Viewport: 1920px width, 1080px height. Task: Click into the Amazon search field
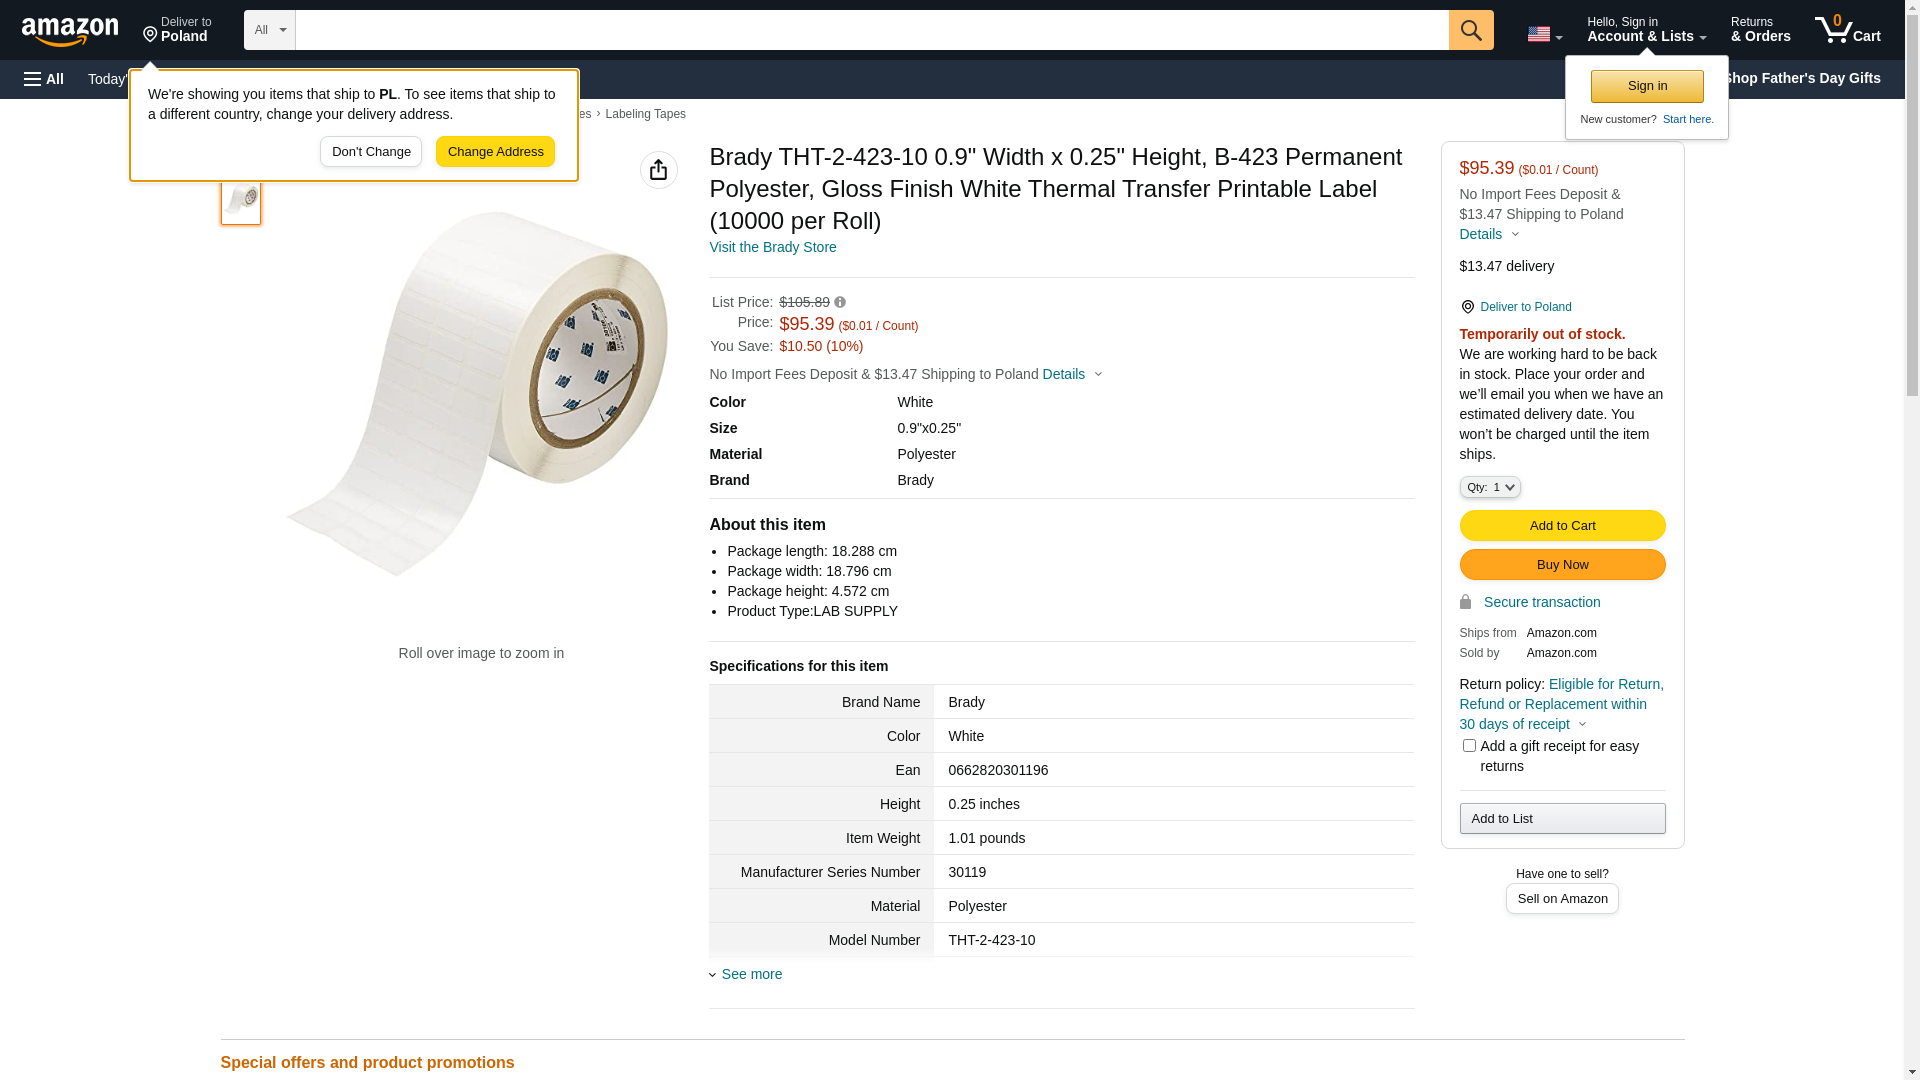[870, 30]
